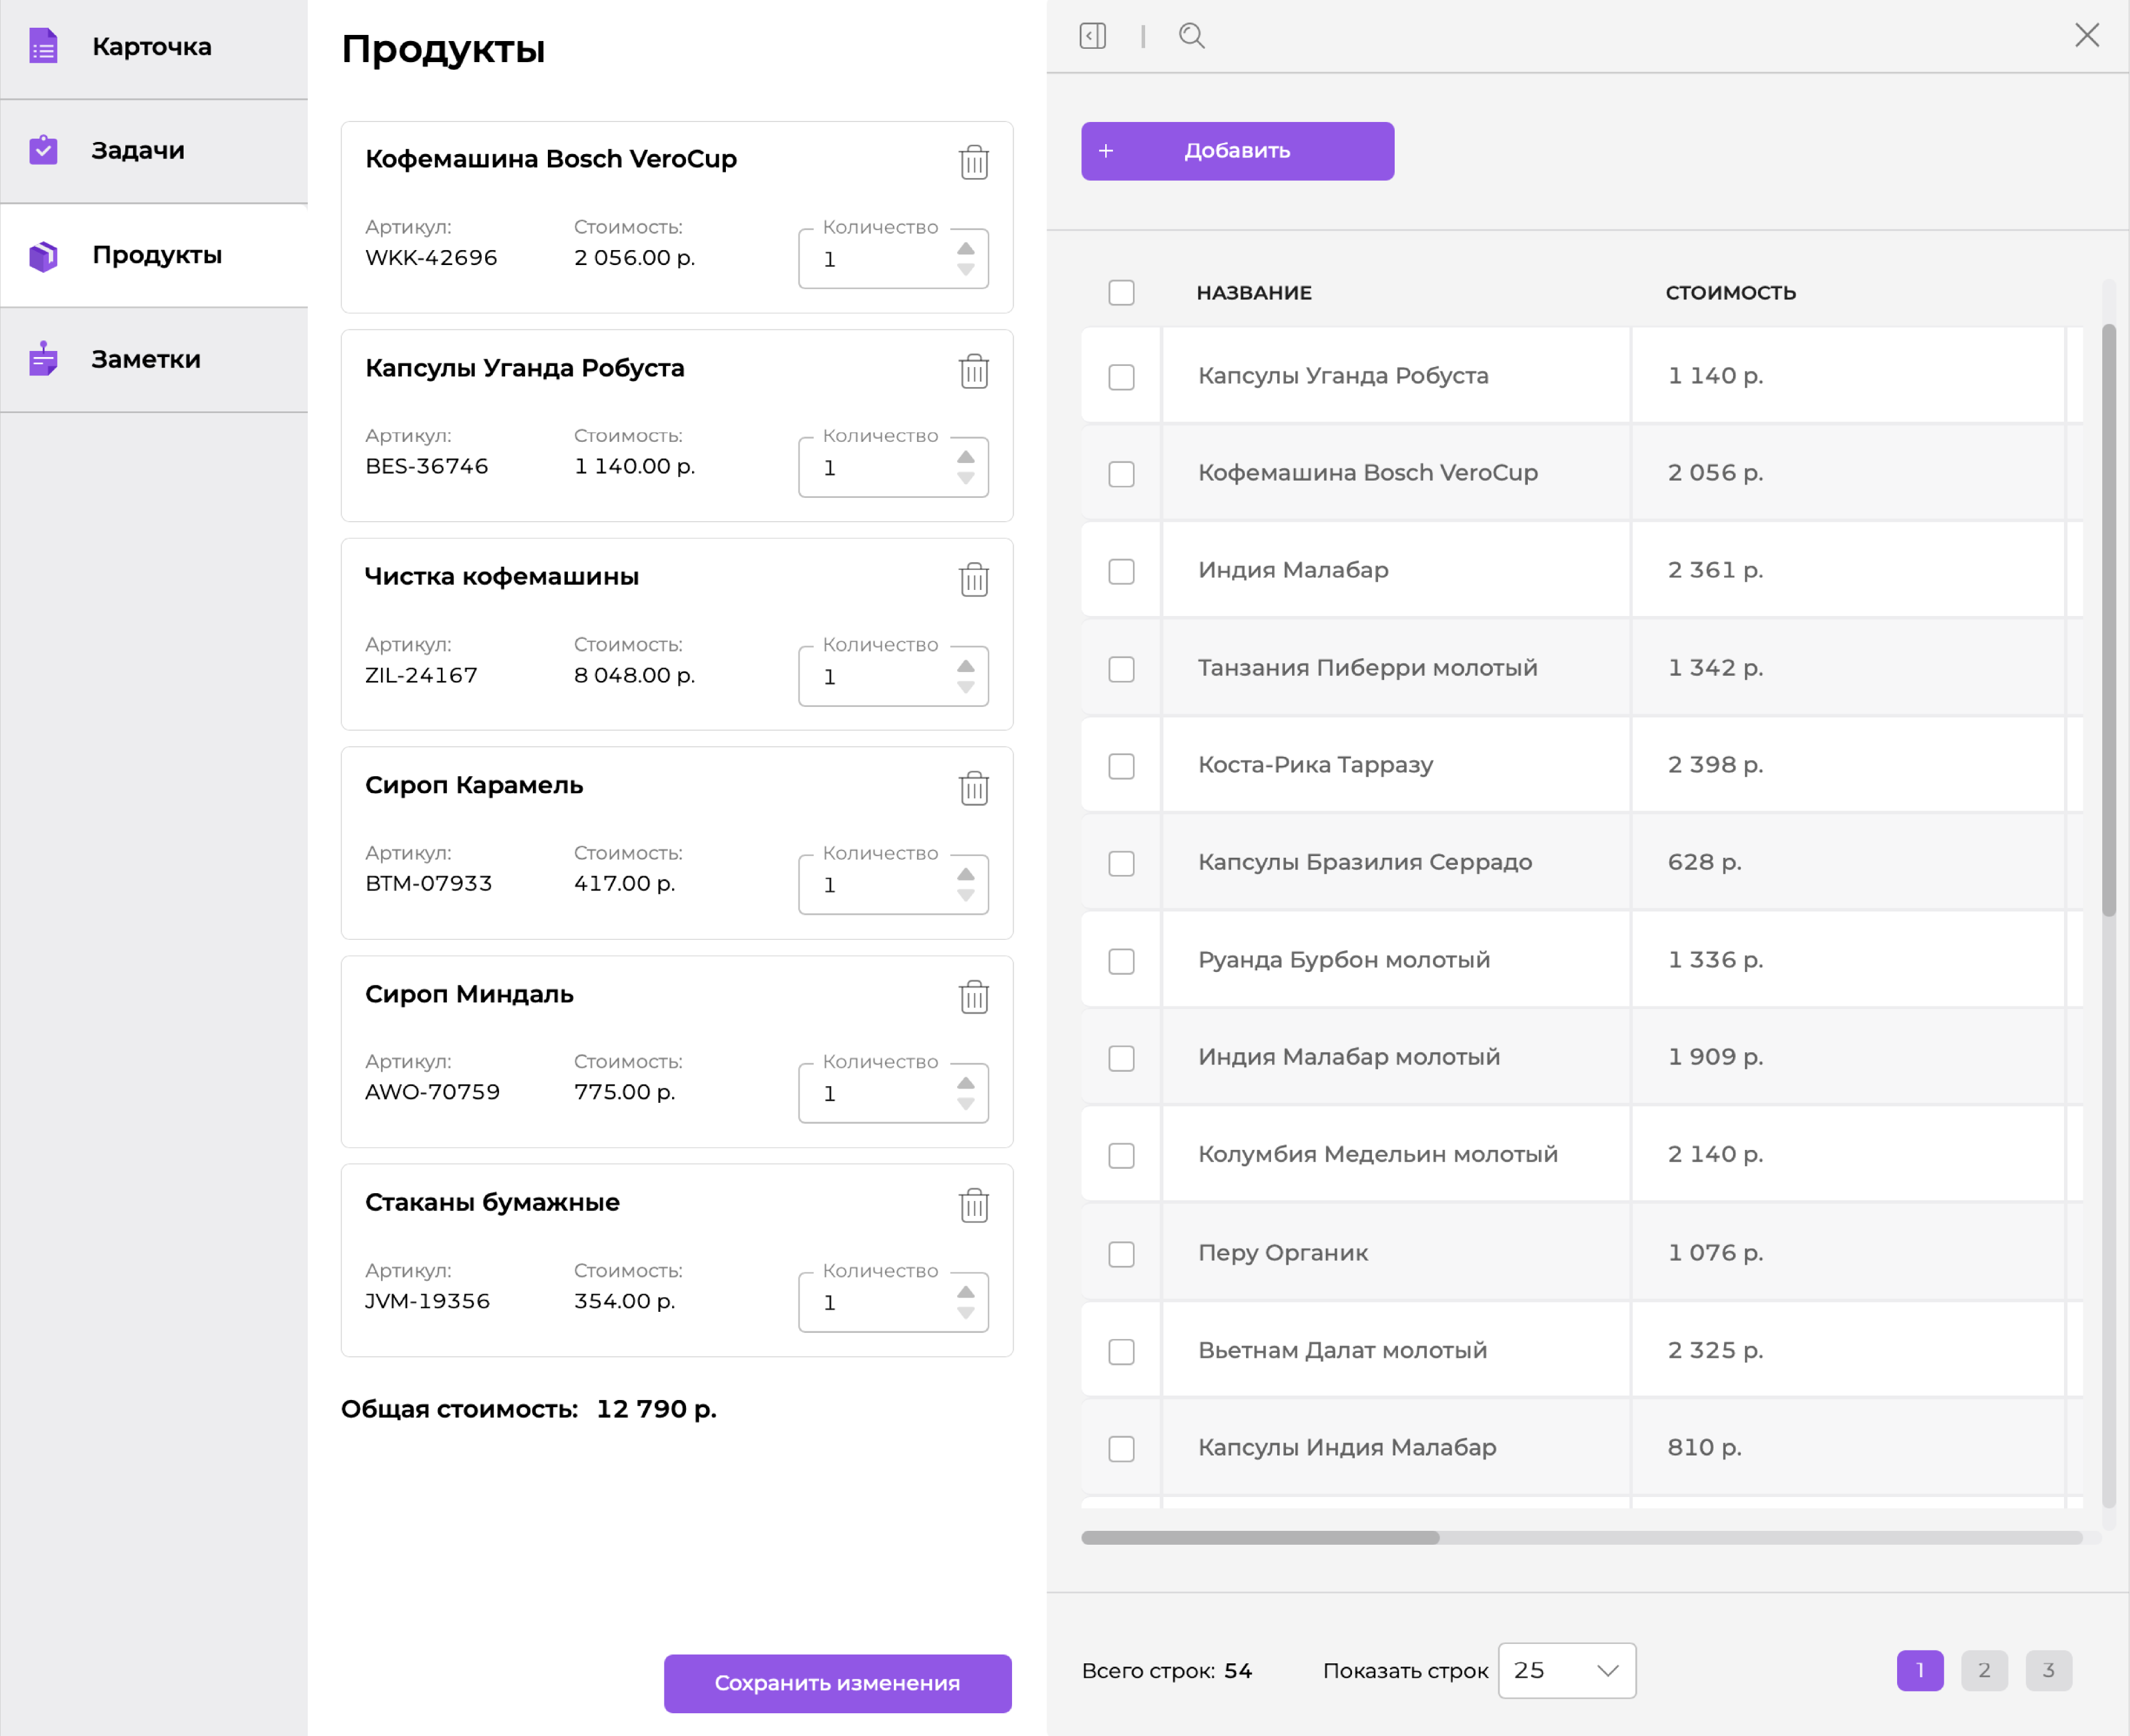Increase quantity for Сироп Карамель
This screenshot has height=1736, width=2130.
click(x=965, y=874)
